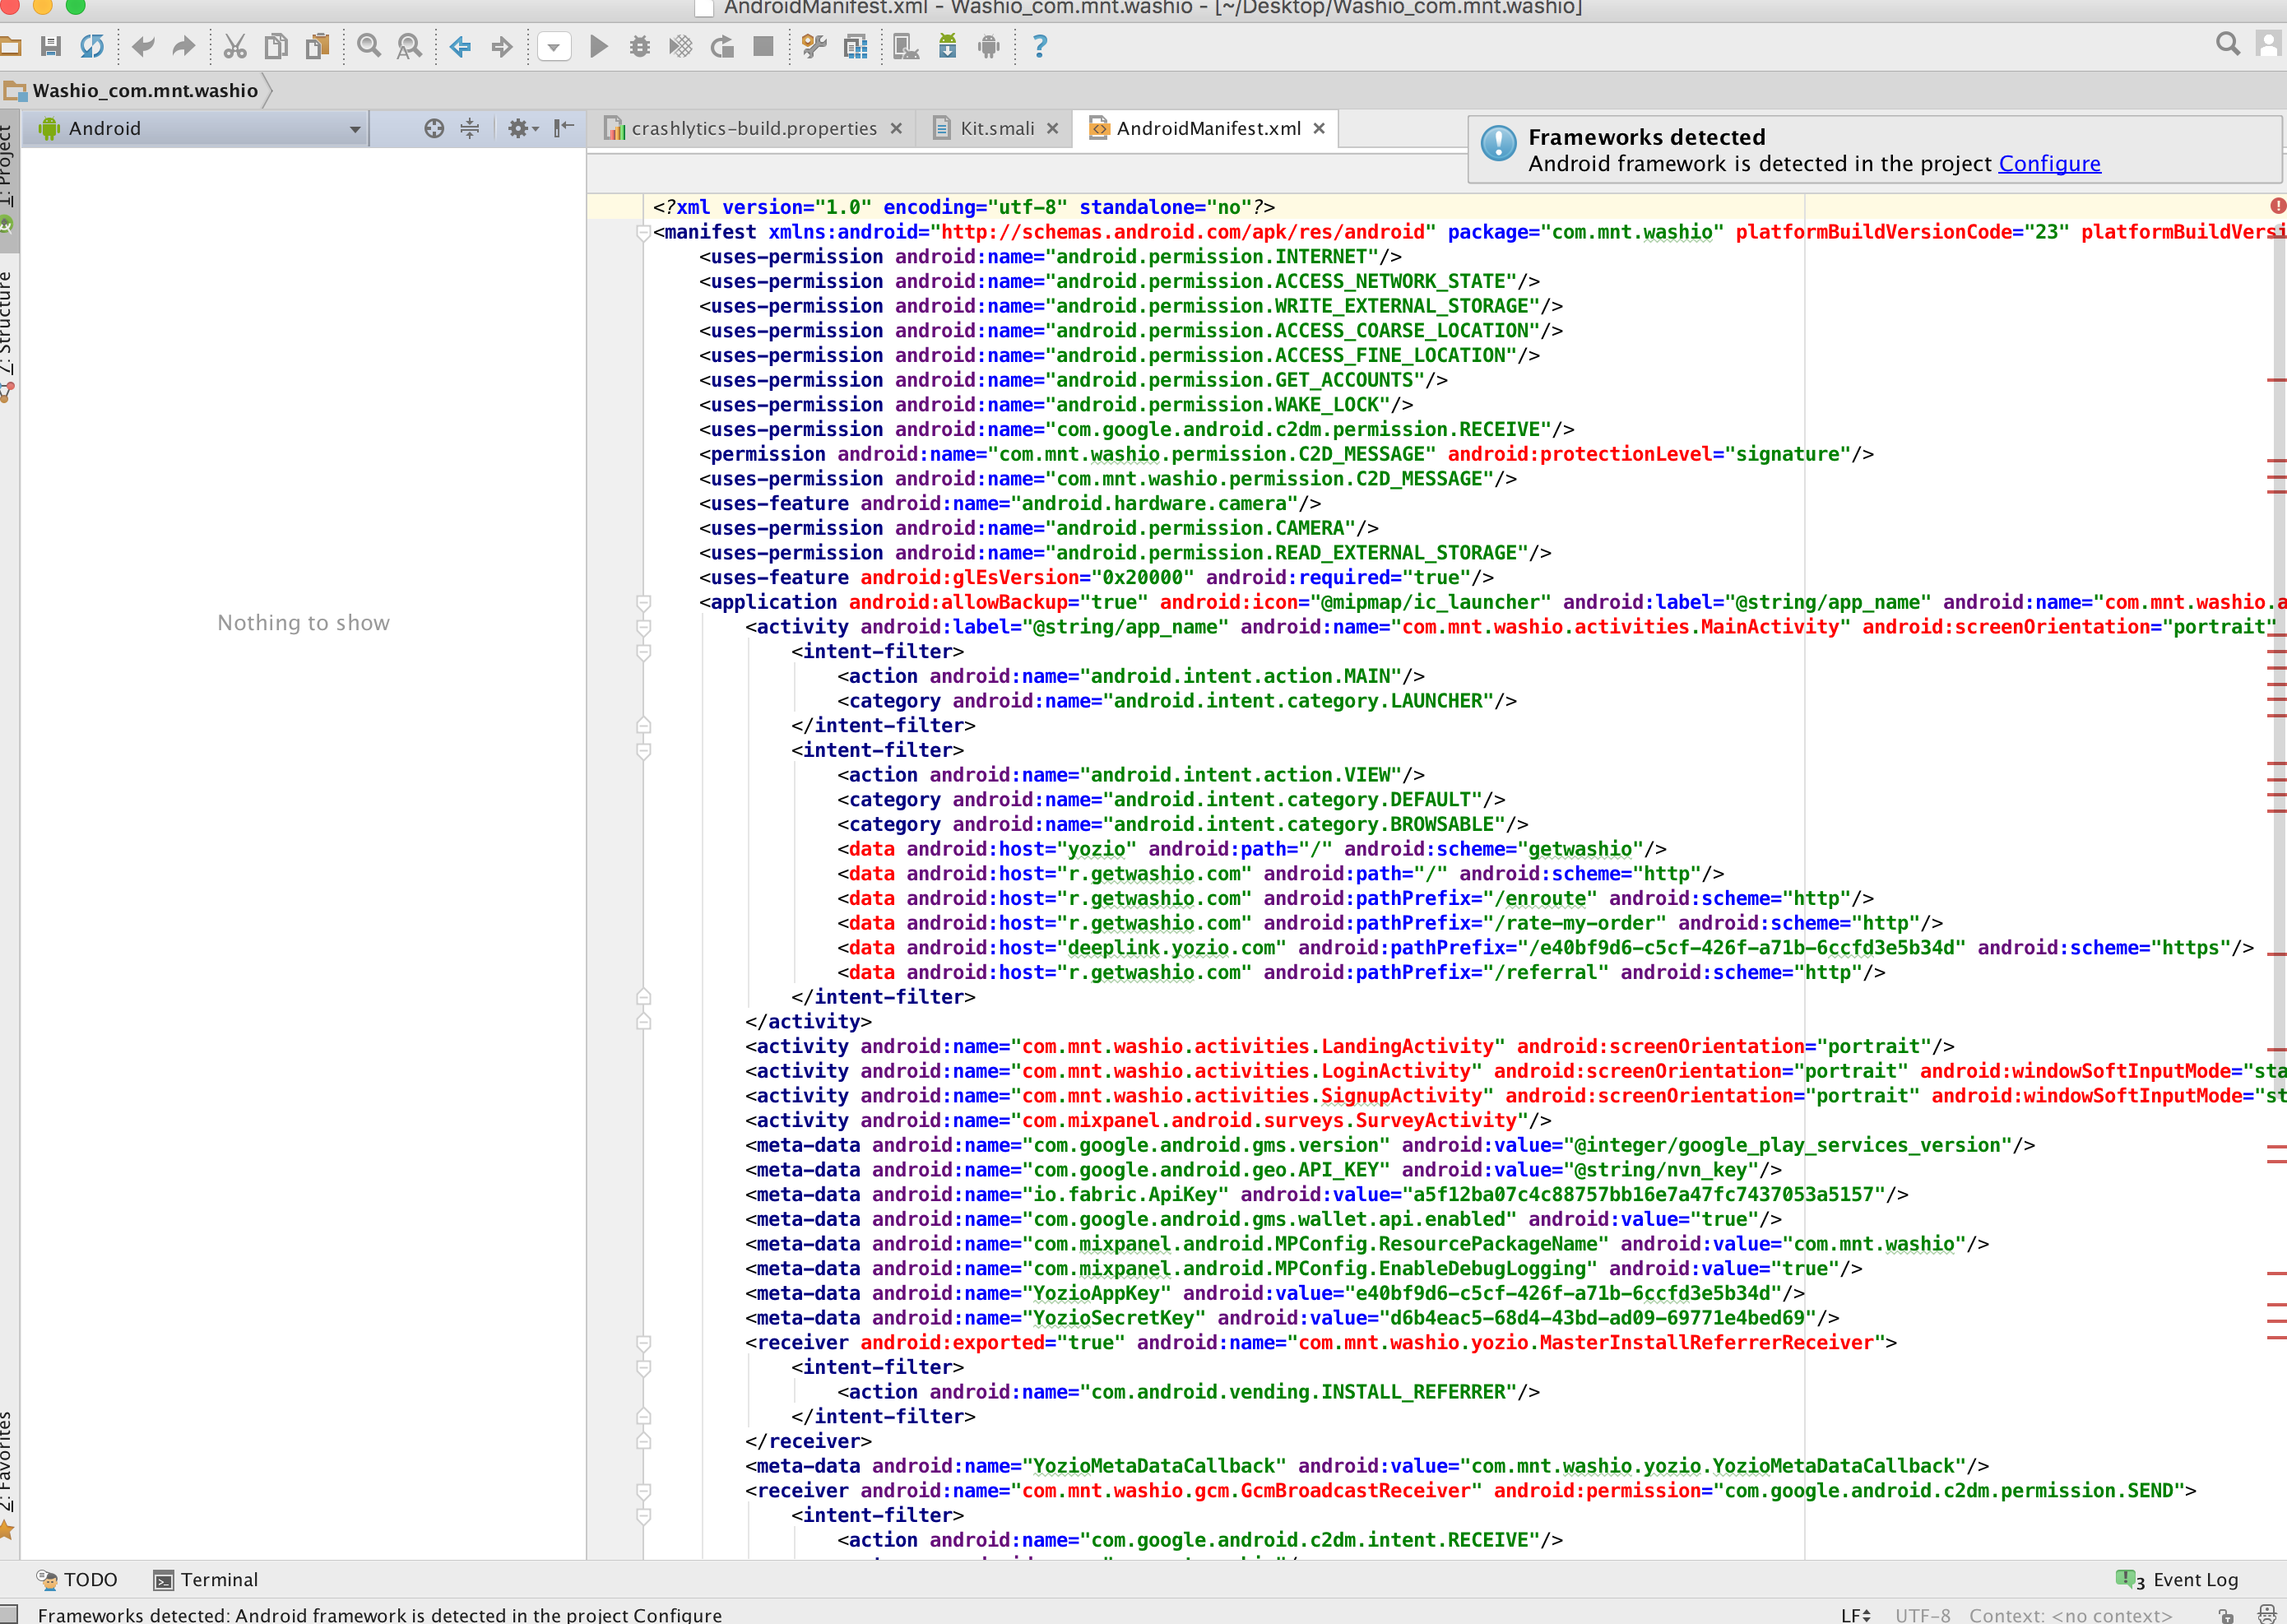Click the Hector inspector icon in status bar
This screenshot has height=1624, width=2287.
2267,1614
